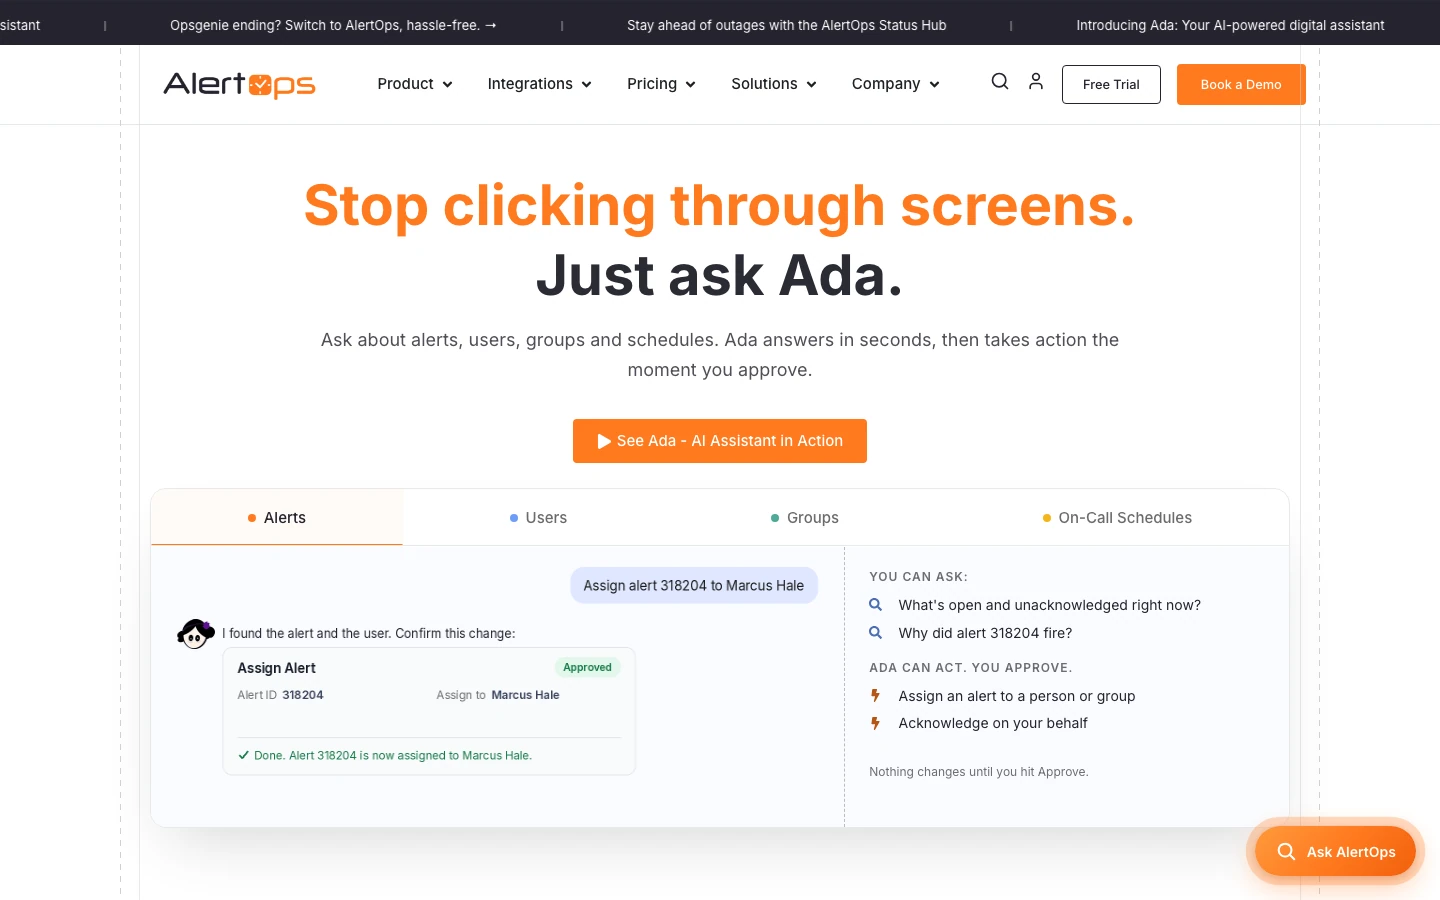Open "Opsgenie ending? Switch to AlertOps" banner link
The height and width of the screenshot is (900, 1440).
[333, 25]
